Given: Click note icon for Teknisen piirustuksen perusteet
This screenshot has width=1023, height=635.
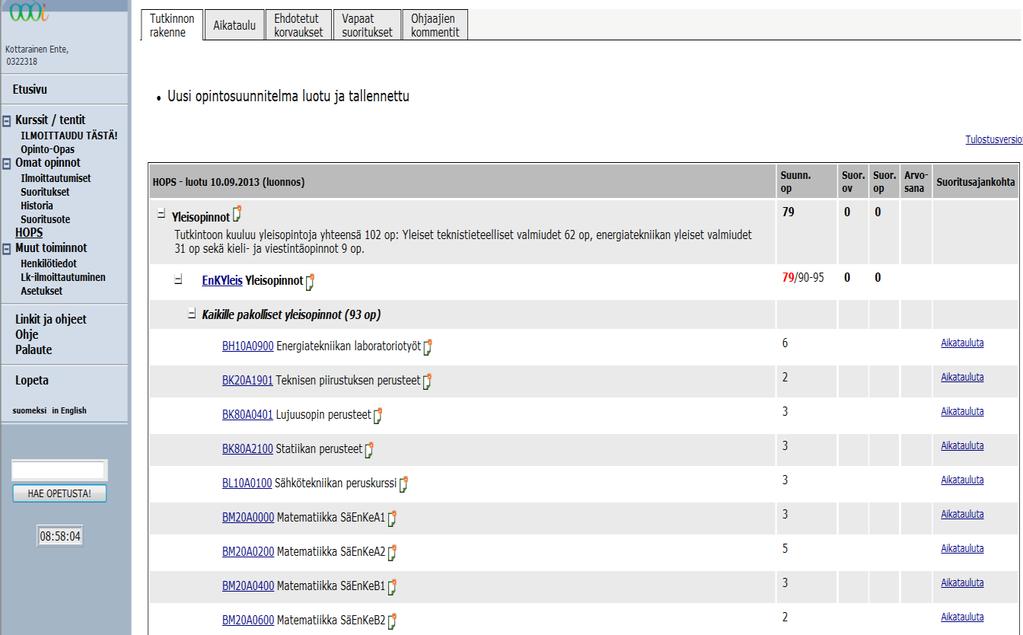Looking at the screenshot, I should click(x=427, y=381).
